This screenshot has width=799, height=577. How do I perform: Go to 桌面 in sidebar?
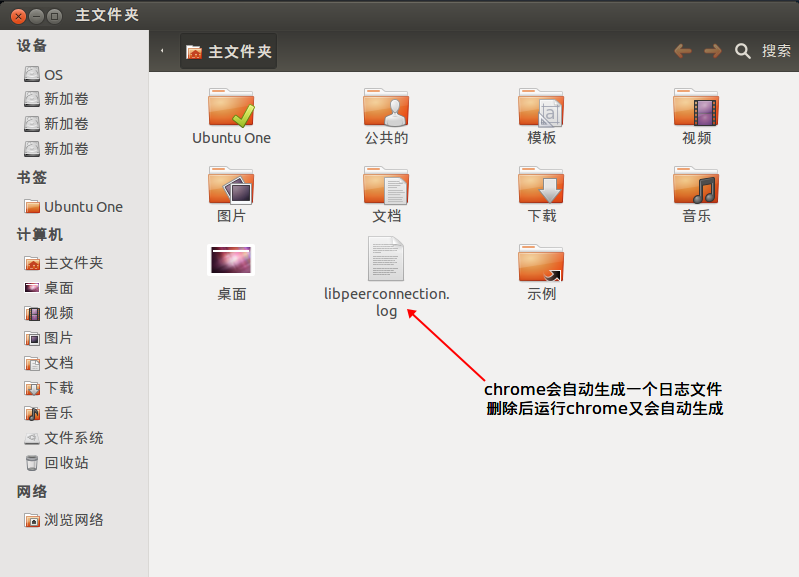tap(49, 288)
